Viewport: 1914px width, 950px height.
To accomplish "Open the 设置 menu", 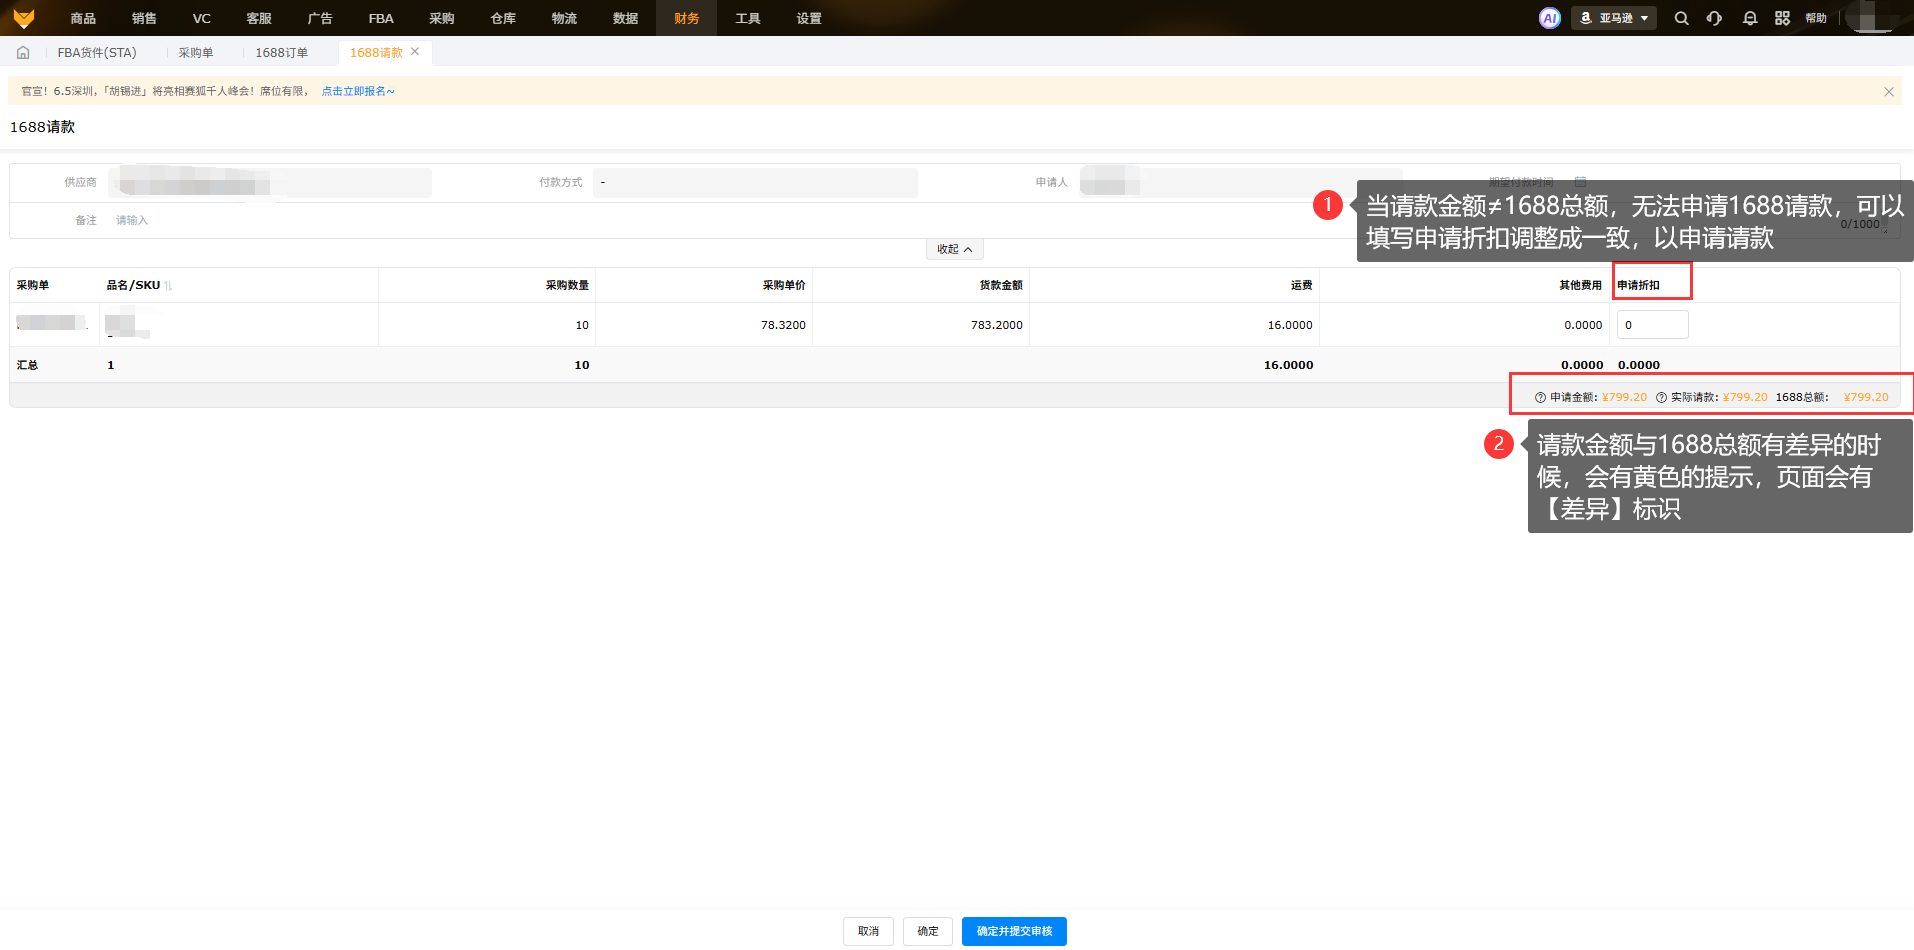I will tap(809, 18).
